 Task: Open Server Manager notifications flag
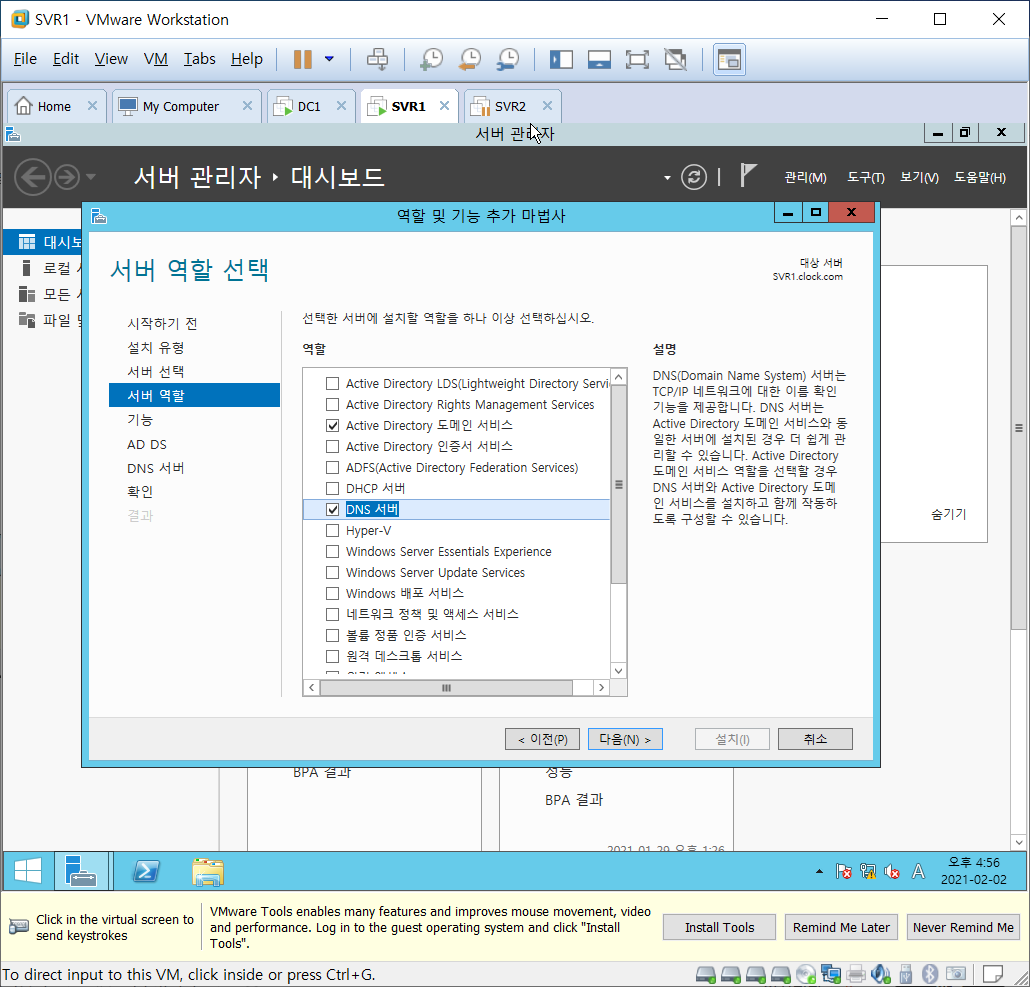point(748,176)
